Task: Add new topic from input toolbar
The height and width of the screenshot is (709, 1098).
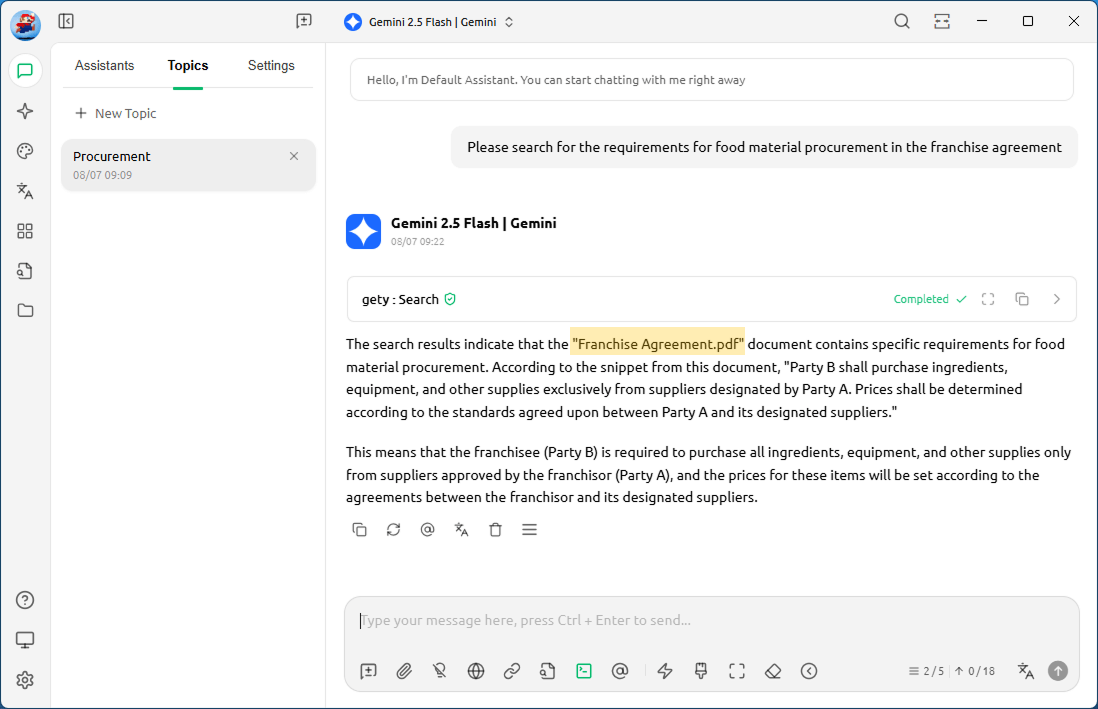Action: pyautogui.click(x=368, y=671)
